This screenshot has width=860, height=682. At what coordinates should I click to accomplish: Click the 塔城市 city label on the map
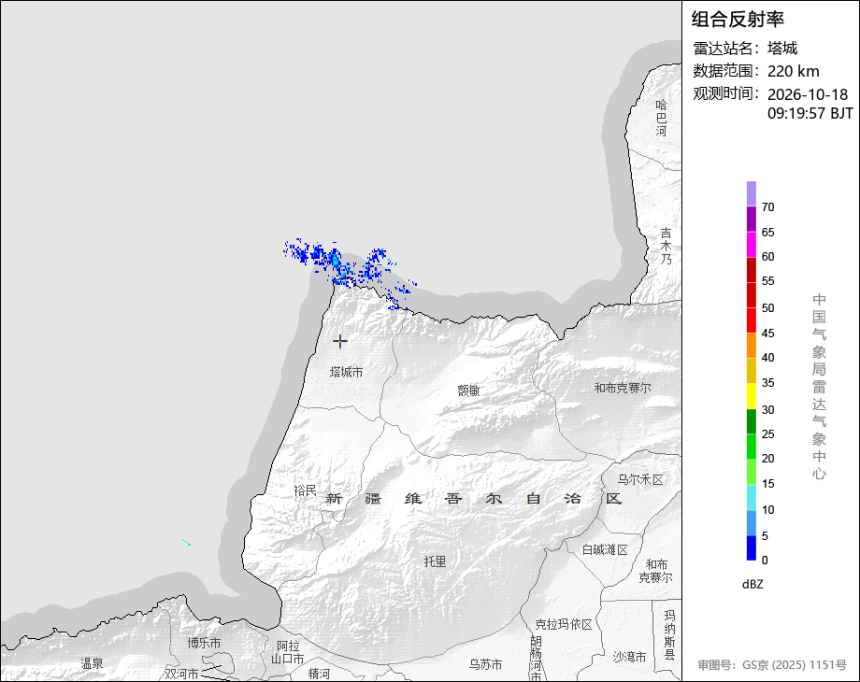click(x=346, y=373)
